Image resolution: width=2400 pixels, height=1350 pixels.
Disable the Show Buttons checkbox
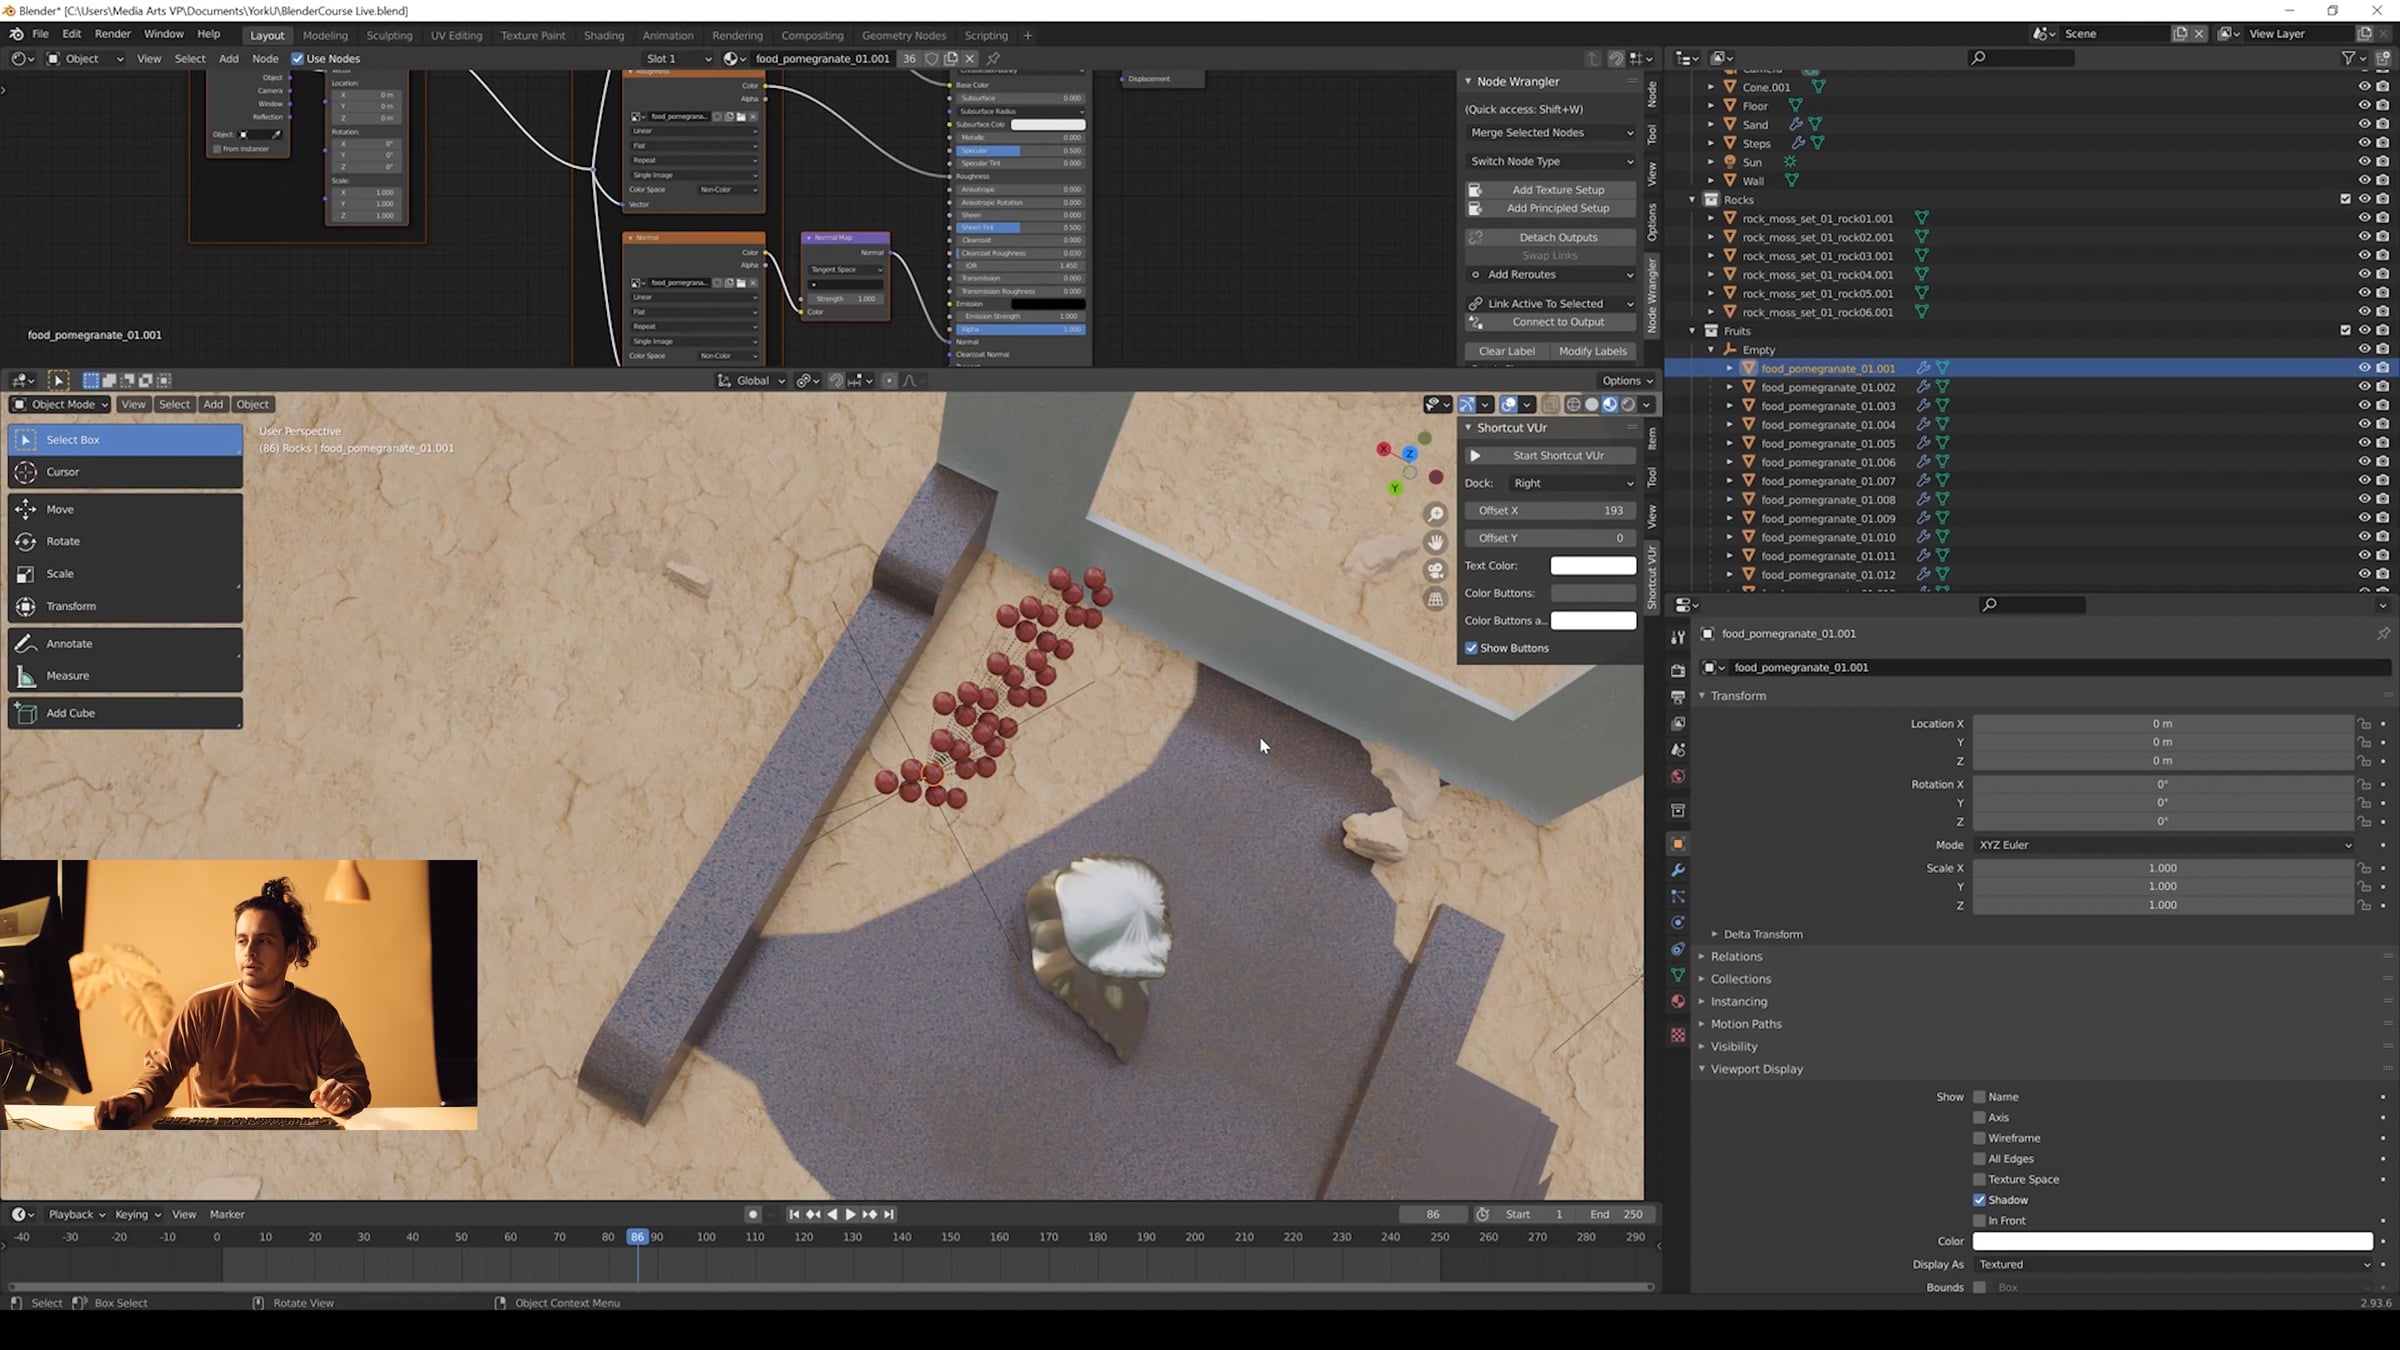click(x=1471, y=648)
